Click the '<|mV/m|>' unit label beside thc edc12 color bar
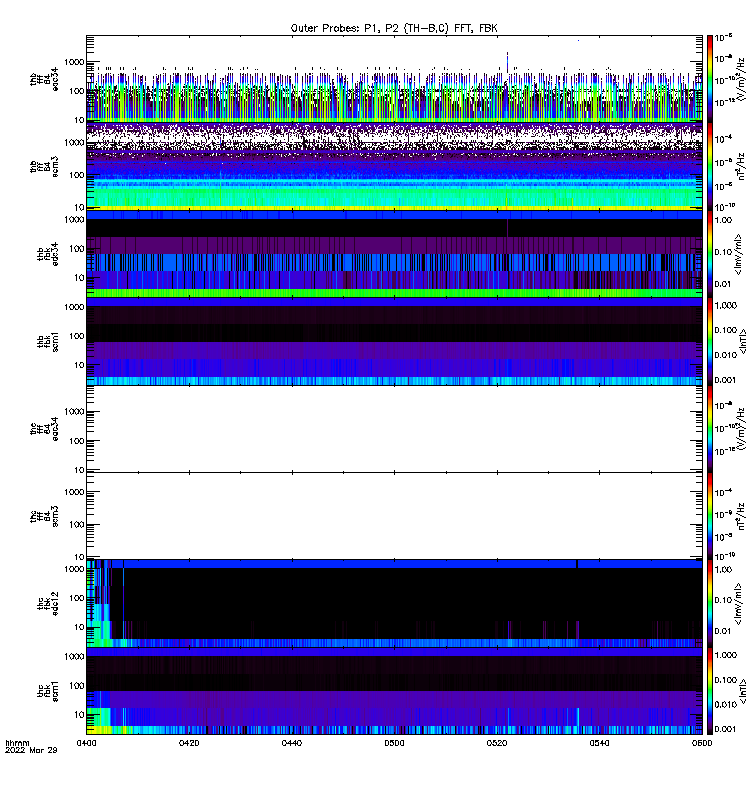This screenshot has height=800, width=750. pos(738,604)
